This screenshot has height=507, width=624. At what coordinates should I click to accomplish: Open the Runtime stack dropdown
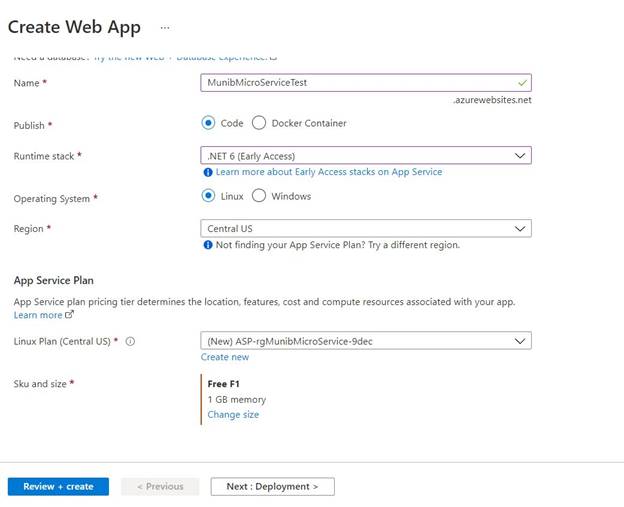point(366,156)
